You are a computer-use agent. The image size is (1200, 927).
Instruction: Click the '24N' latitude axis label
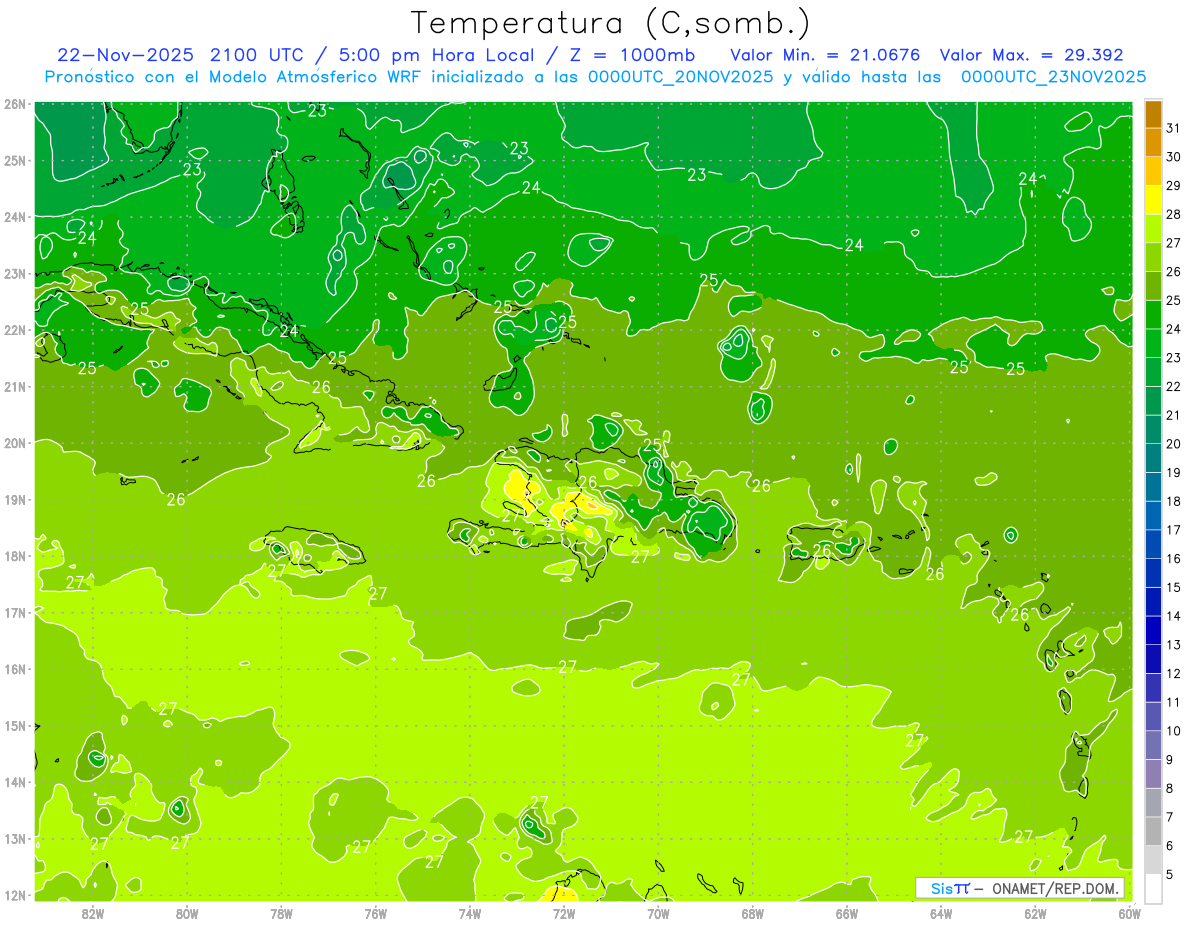[x=15, y=217]
